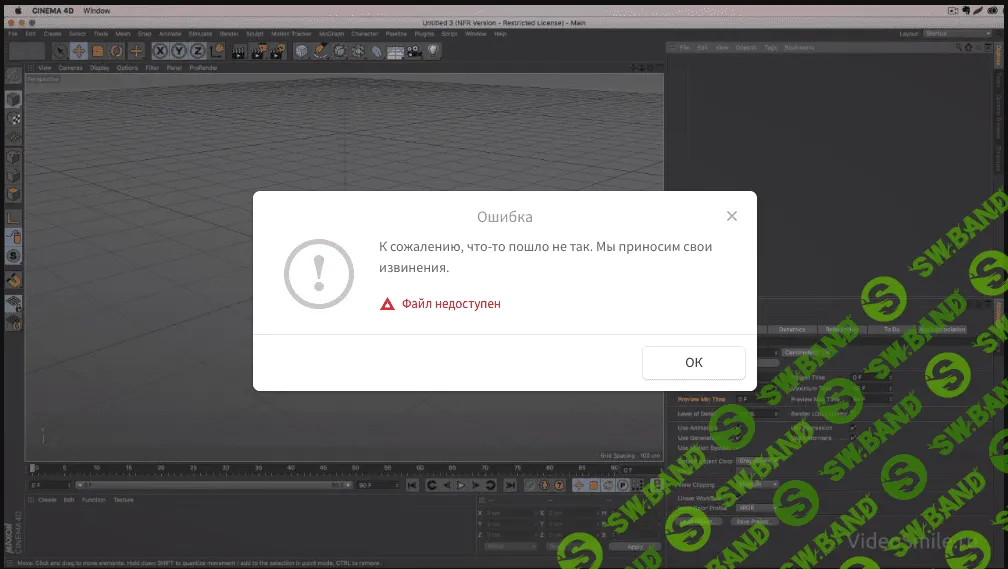Jump to the start of the animation
The height and width of the screenshot is (569, 1008).
pyautogui.click(x=413, y=485)
